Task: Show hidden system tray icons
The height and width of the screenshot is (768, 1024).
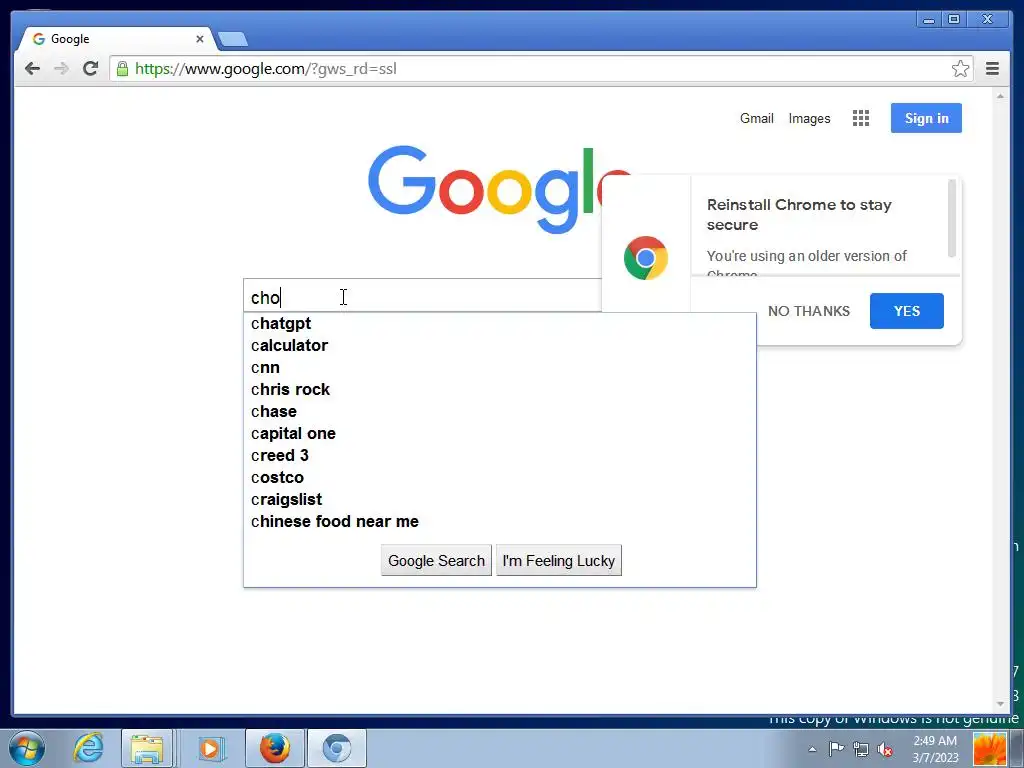Action: 812,749
